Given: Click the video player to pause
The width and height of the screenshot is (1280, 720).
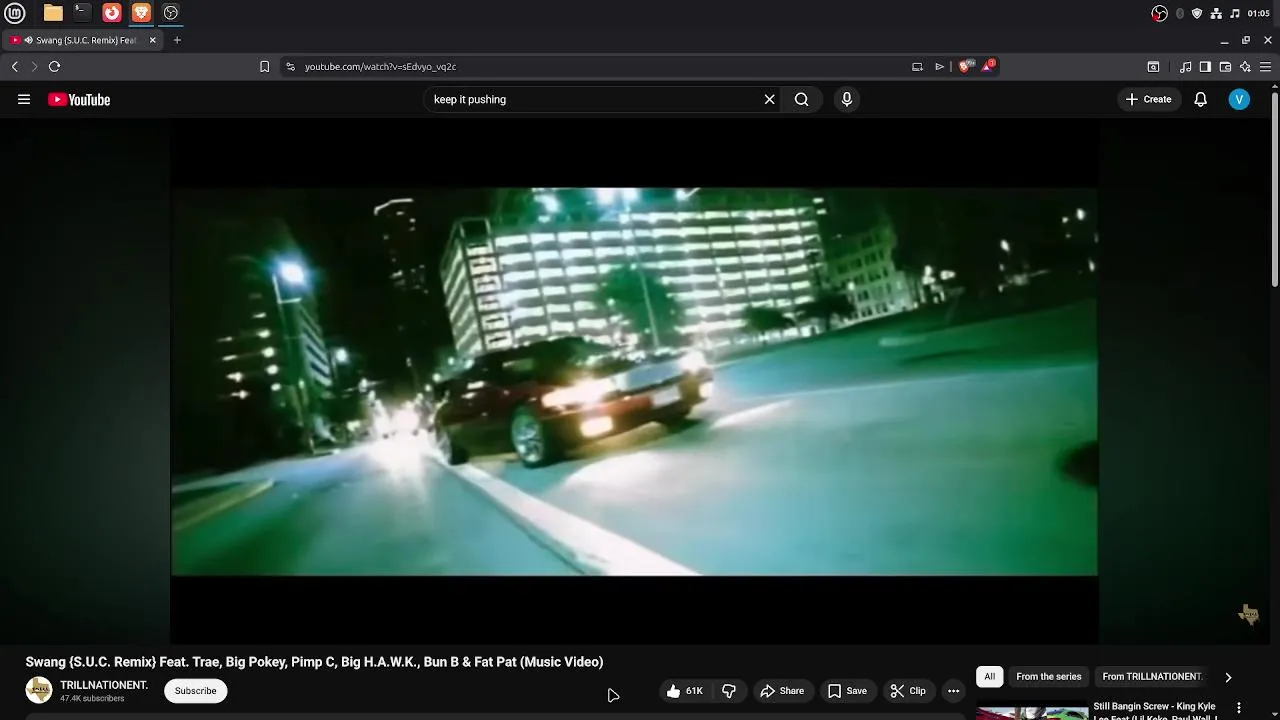Looking at the screenshot, I should [x=634, y=381].
